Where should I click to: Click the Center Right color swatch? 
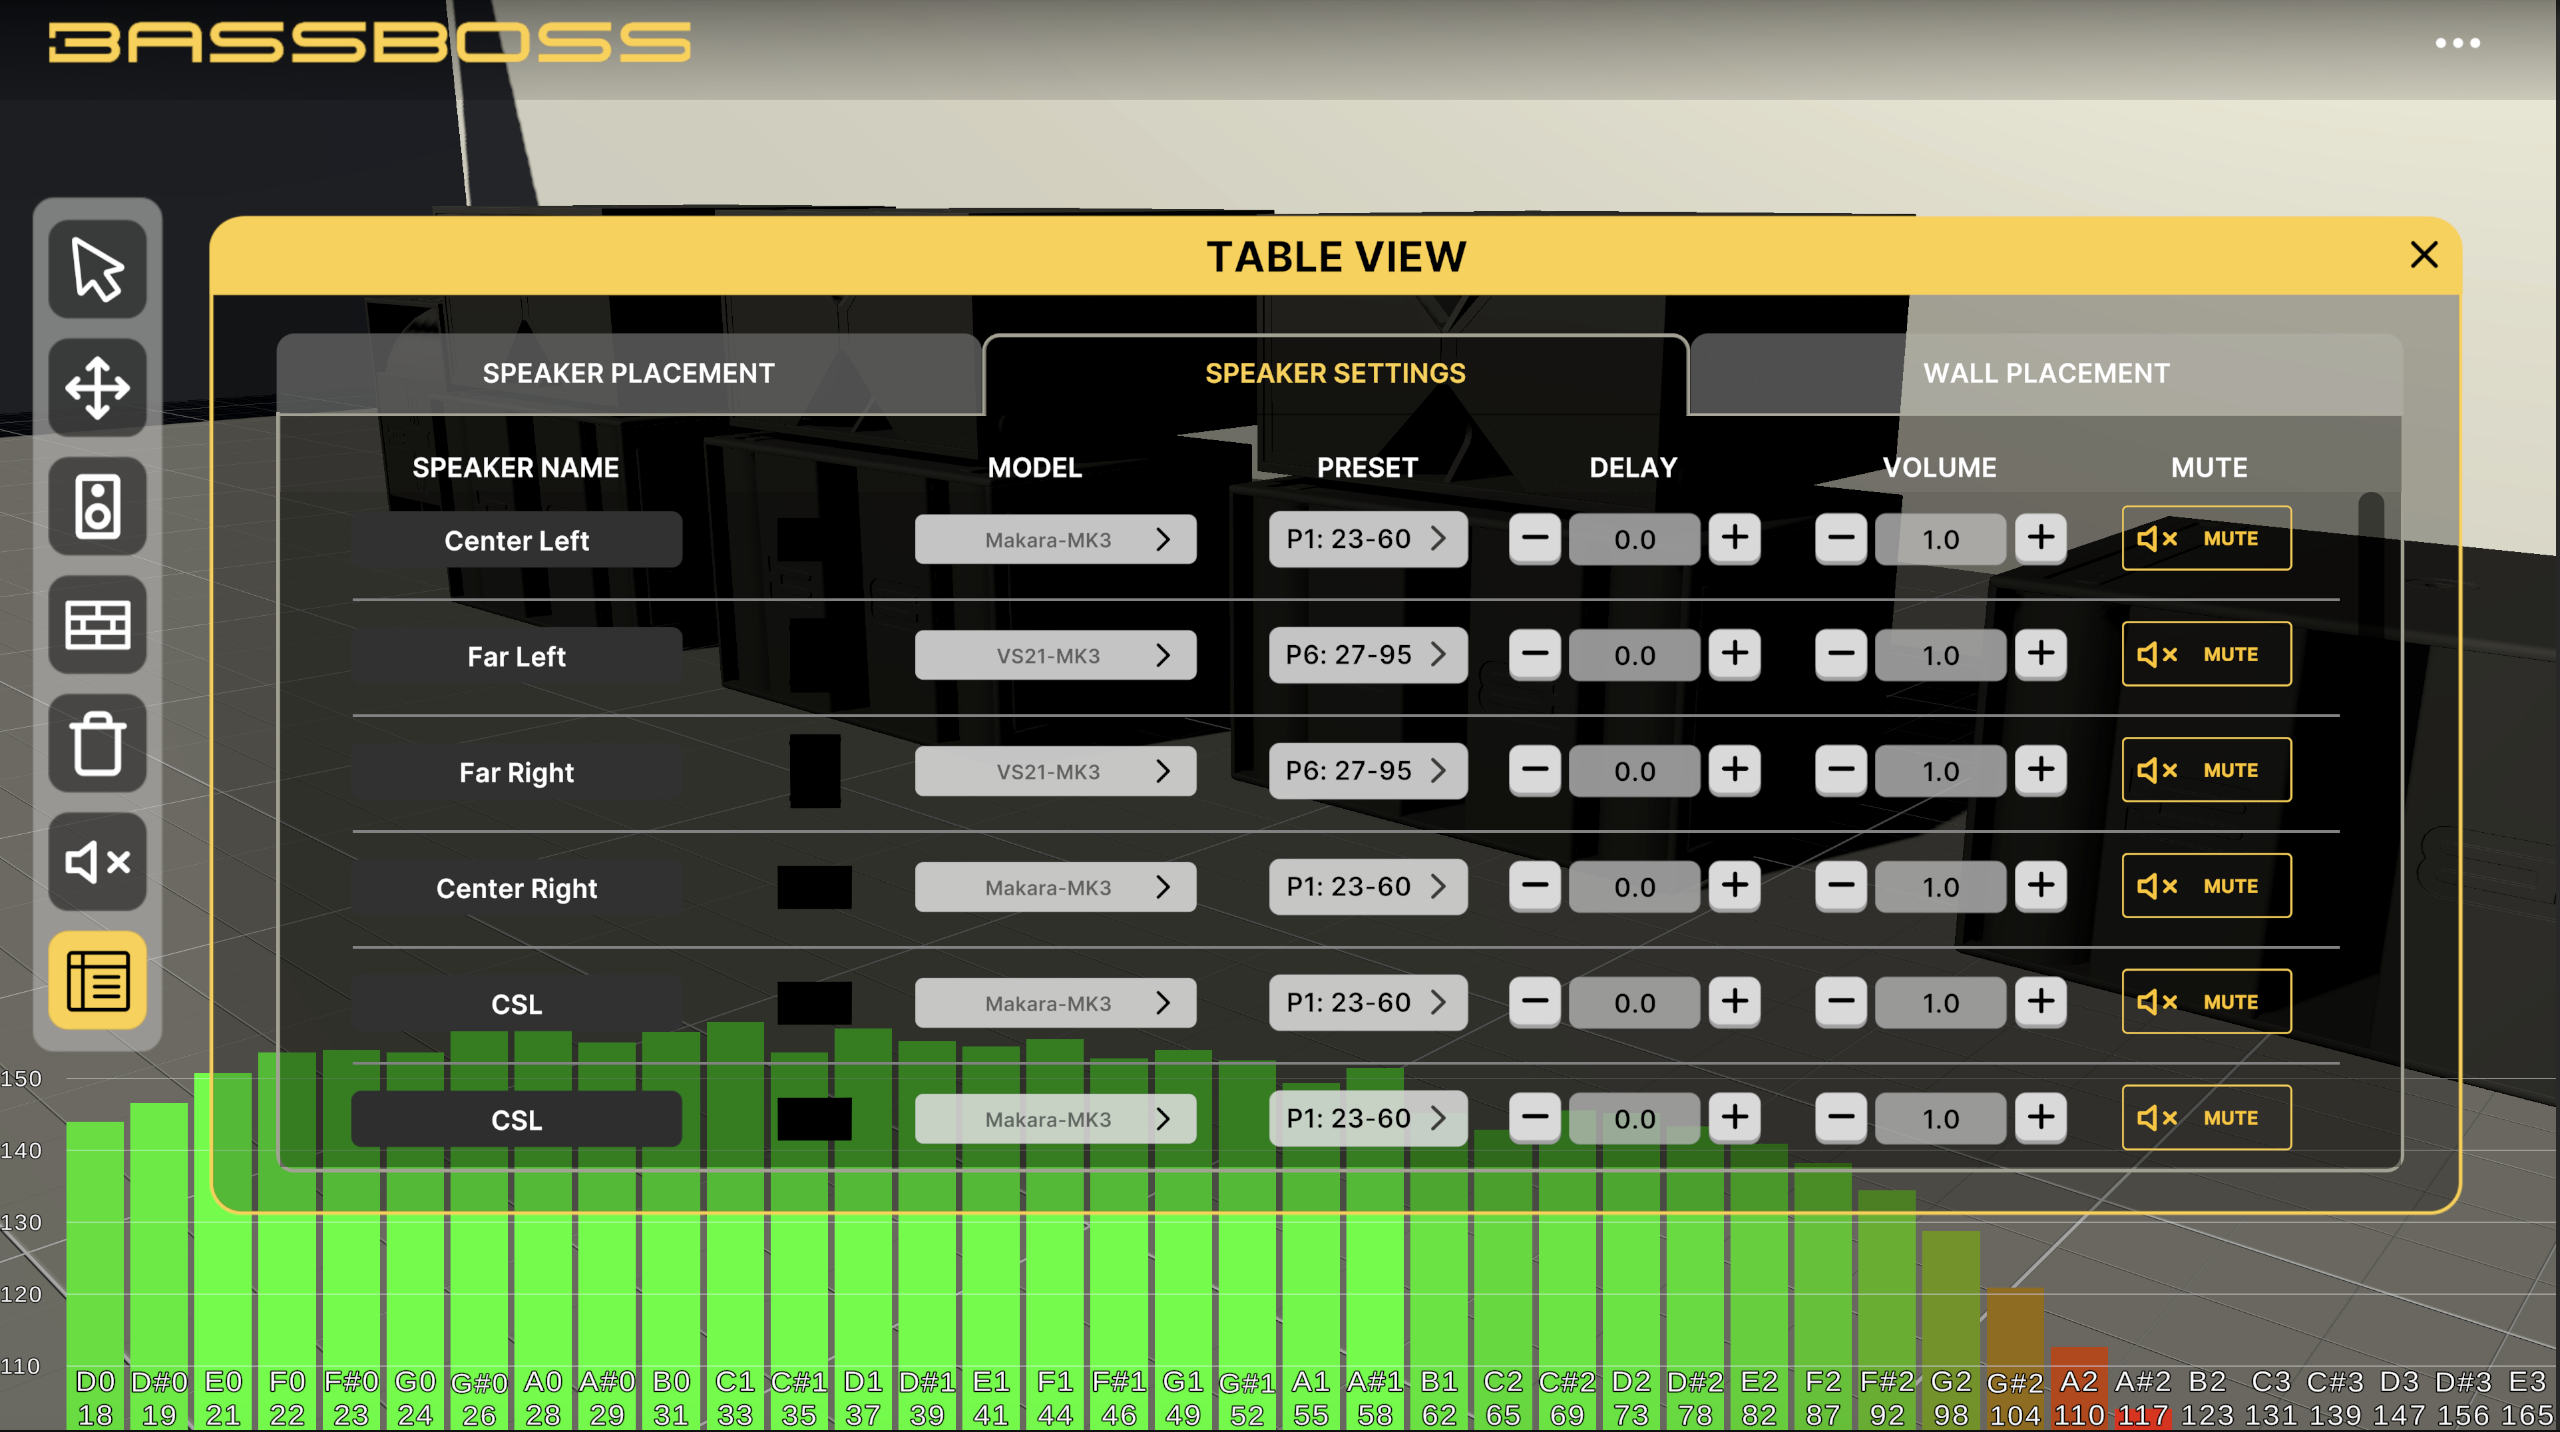tap(815, 887)
